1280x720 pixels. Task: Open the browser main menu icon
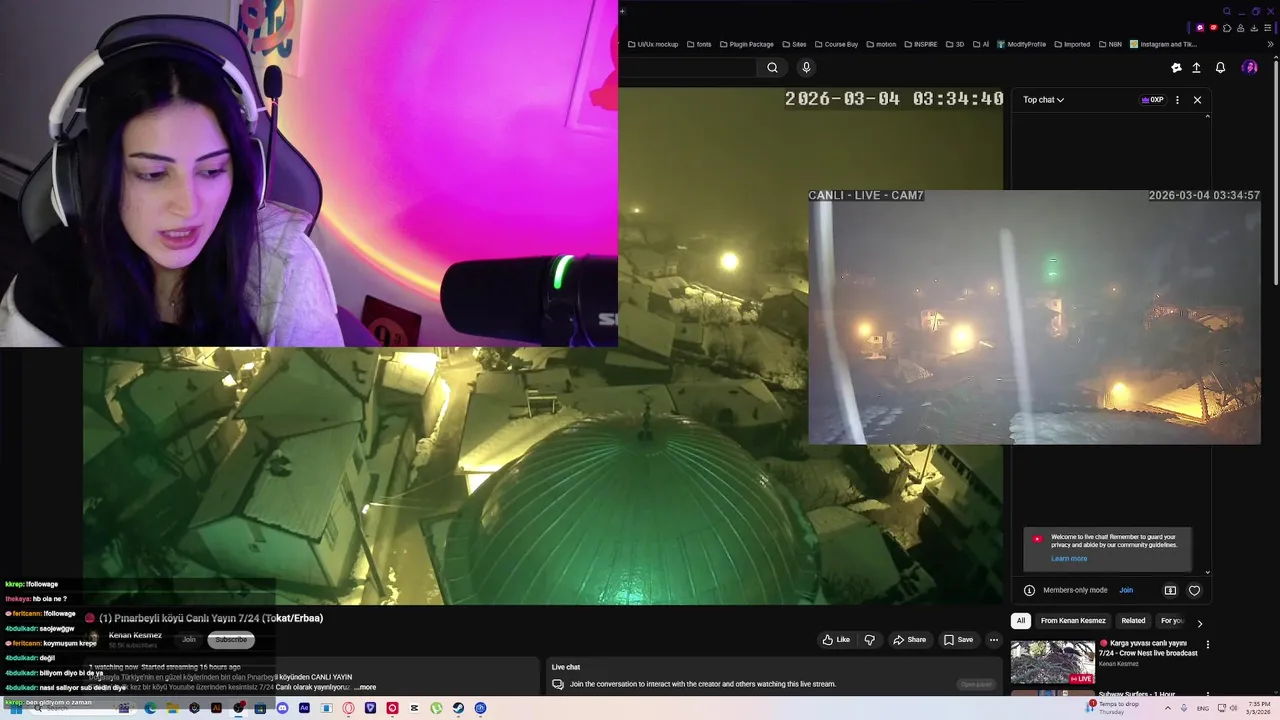point(1267,28)
